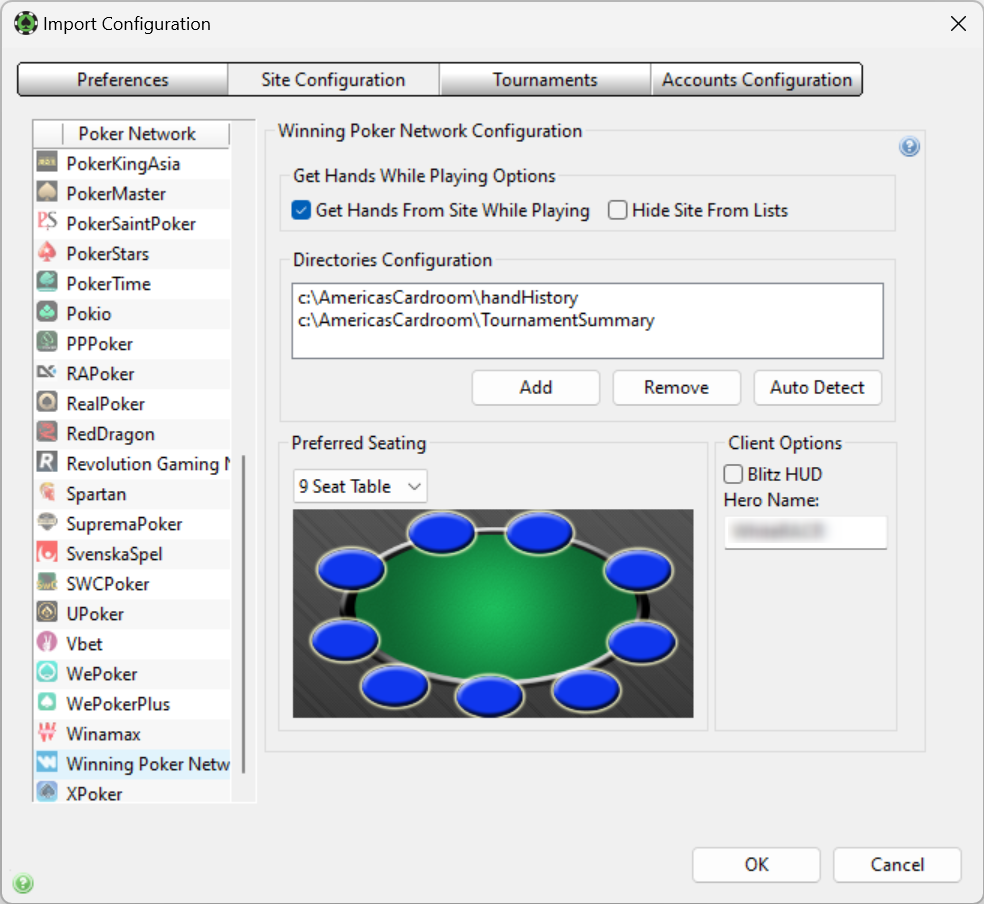Select WePokerPlus in the network list
984x904 pixels.
pos(133,703)
